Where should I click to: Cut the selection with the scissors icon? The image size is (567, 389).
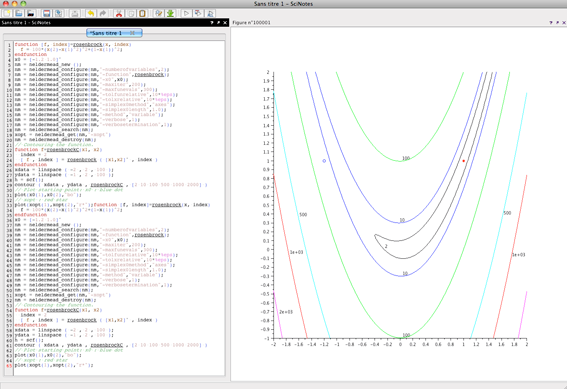[119, 13]
